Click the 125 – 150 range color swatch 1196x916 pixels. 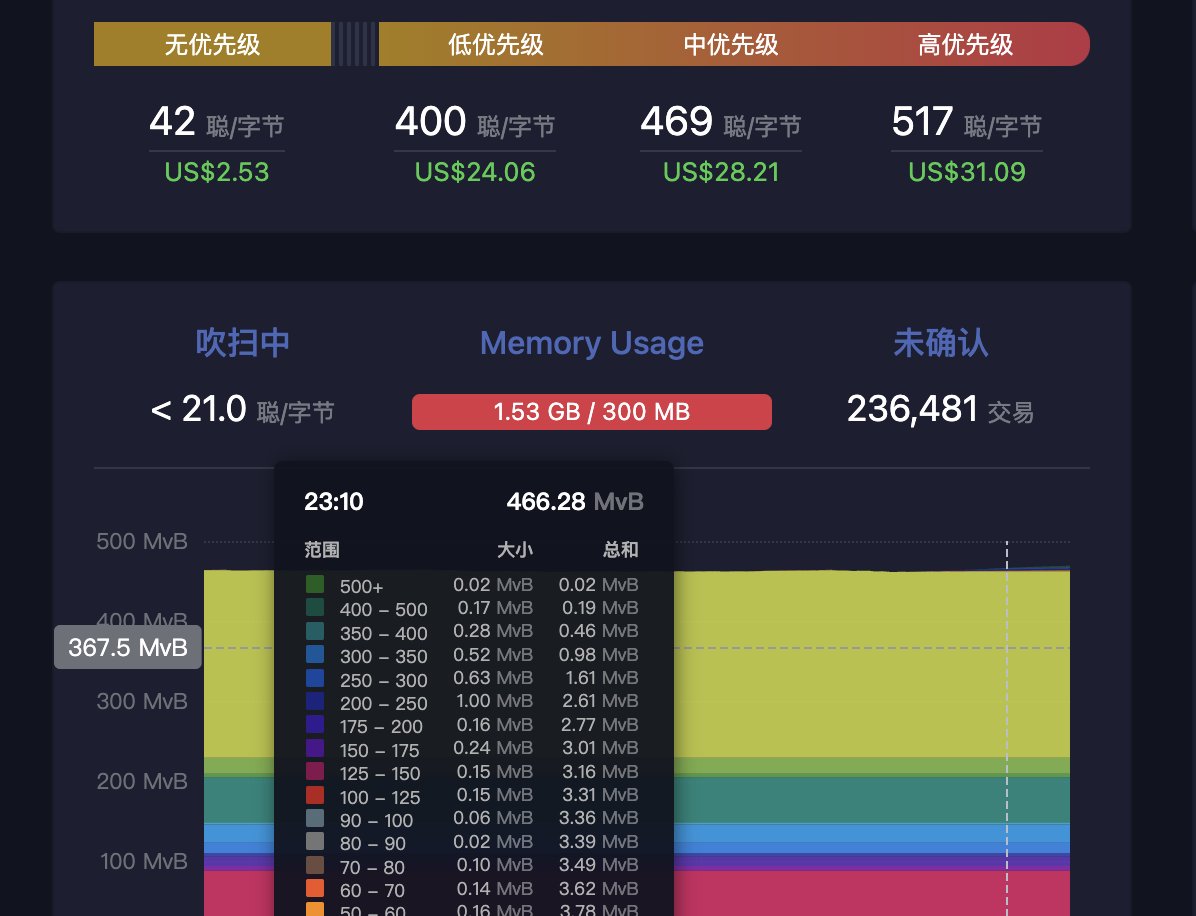tap(315, 771)
